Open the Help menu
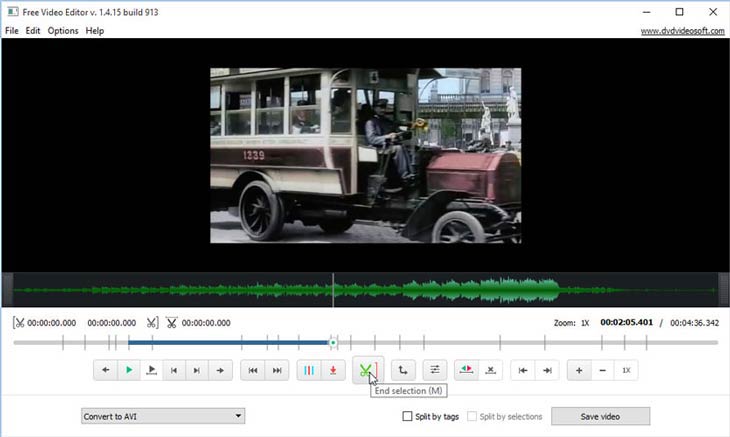 (x=95, y=31)
